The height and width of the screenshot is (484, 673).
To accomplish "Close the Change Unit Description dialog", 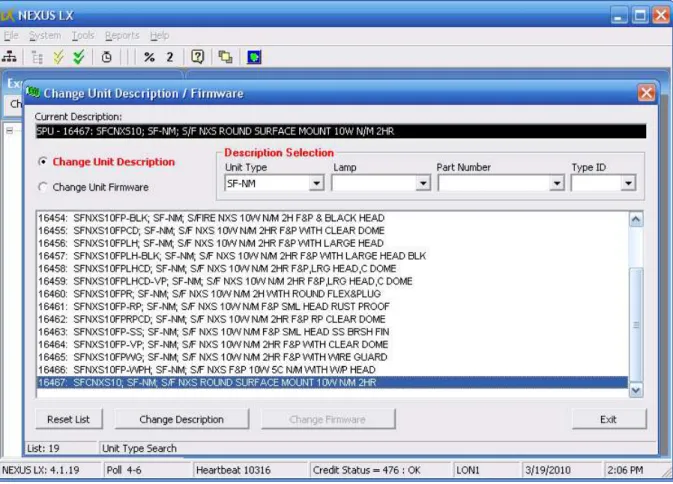I will [x=646, y=93].
